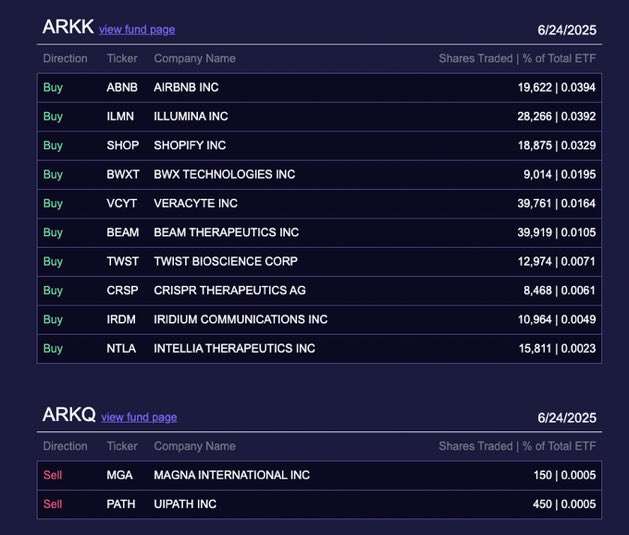
Task: Click ARKK Shares Traded | % of Total ETF header
Action: point(517,59)
